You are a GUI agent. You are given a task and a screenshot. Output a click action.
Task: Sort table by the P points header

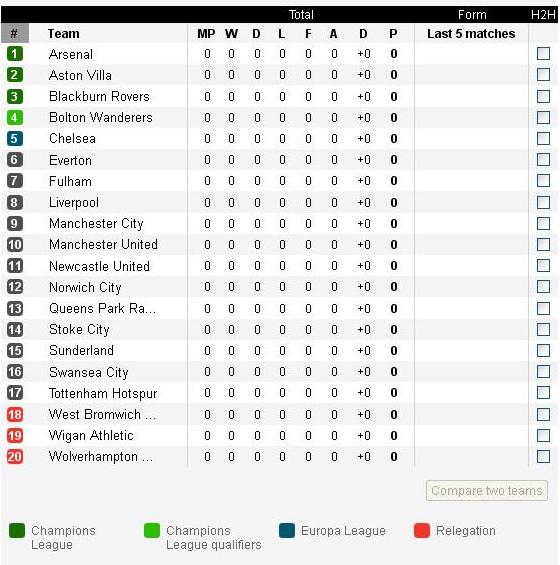pyautogui.click(x=393, y=34)
